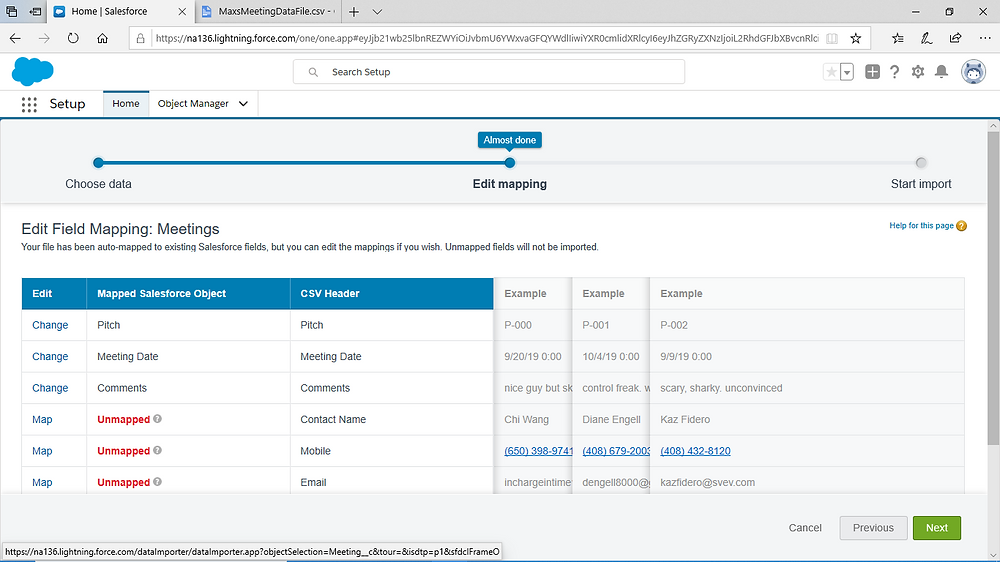Open the tab preview chevron
This screenshot has width=1000, height=562.
(377, 11)
